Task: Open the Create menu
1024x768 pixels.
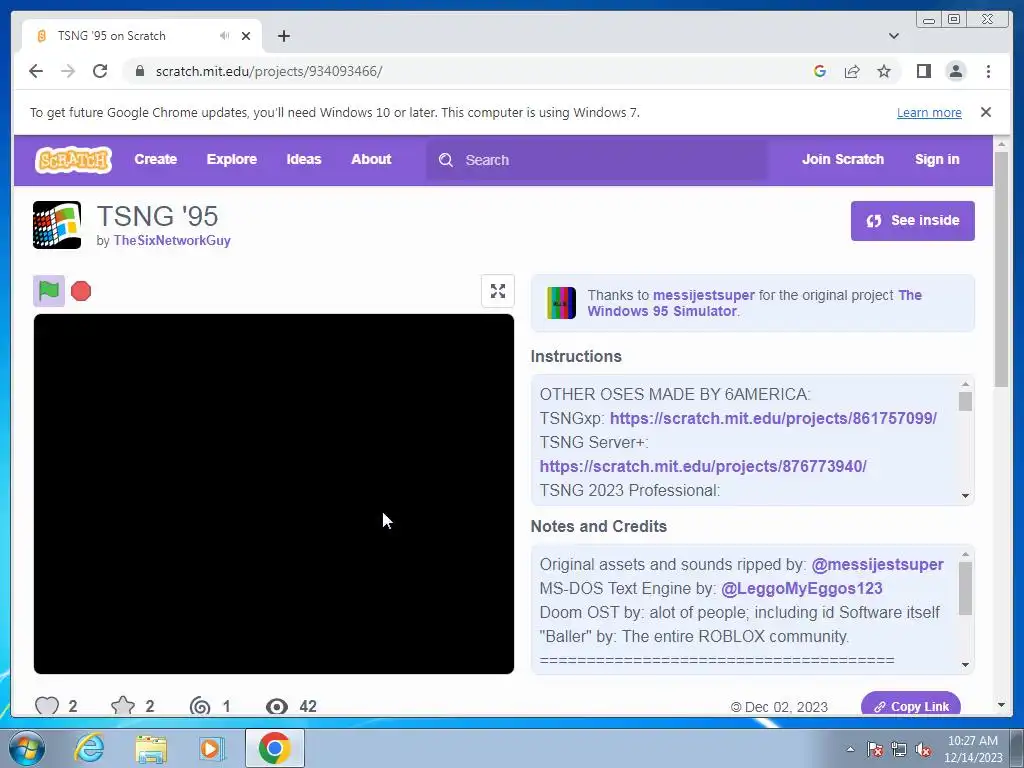Action: 155,159
